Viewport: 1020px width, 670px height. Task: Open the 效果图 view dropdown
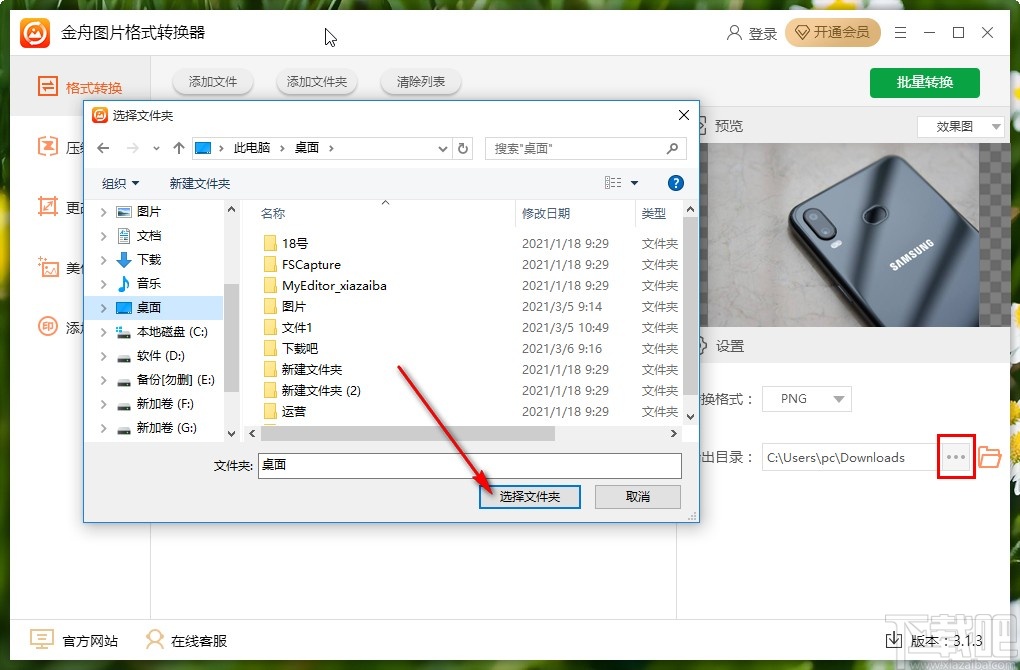960,125
